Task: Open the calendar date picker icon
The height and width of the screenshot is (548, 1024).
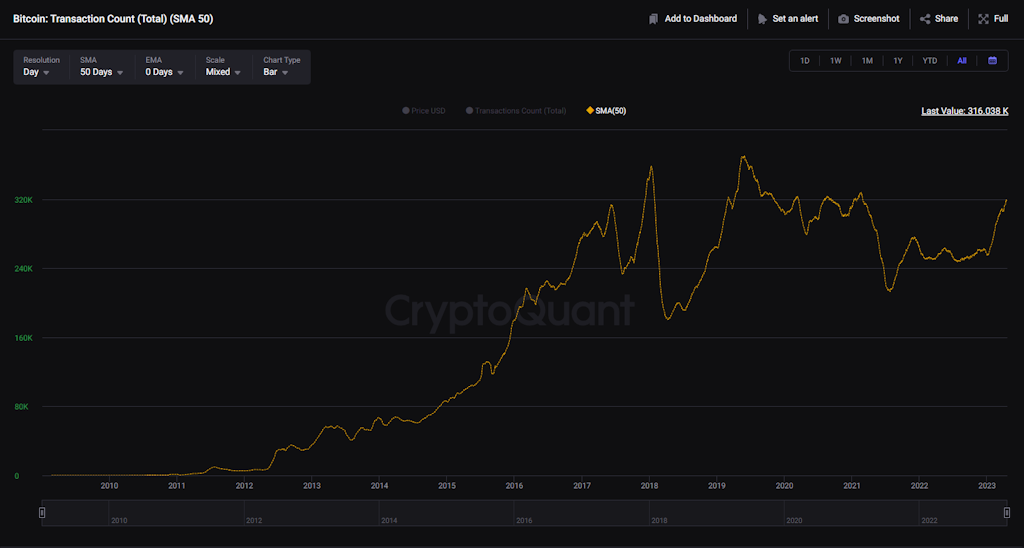Action: (x=992, y=61)
